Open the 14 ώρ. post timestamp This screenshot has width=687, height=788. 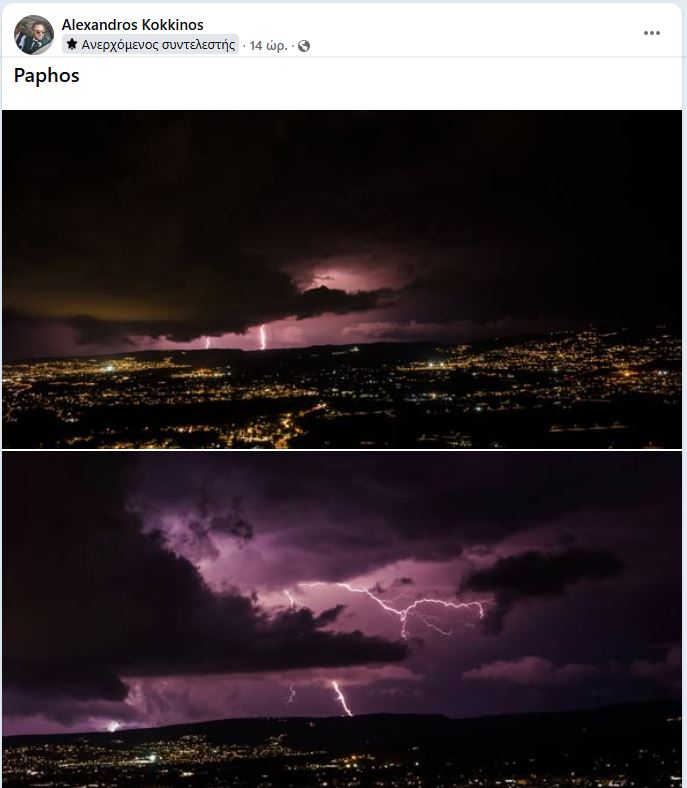click(x=268, y=46)
